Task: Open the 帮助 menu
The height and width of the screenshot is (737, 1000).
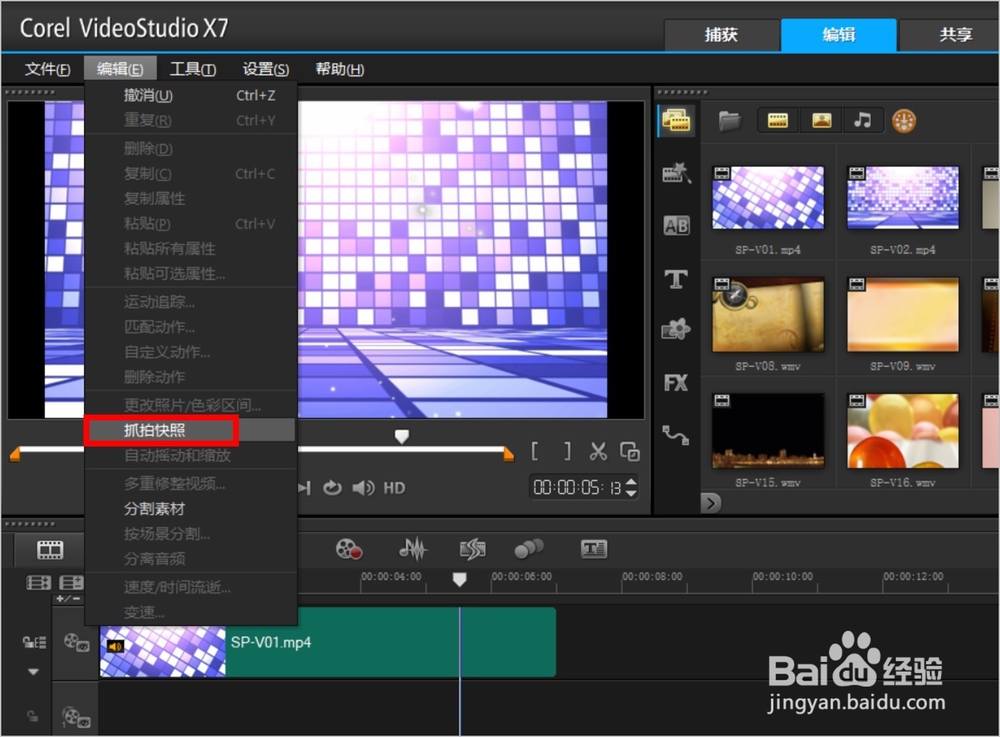Action: click(x=339, y=69)
